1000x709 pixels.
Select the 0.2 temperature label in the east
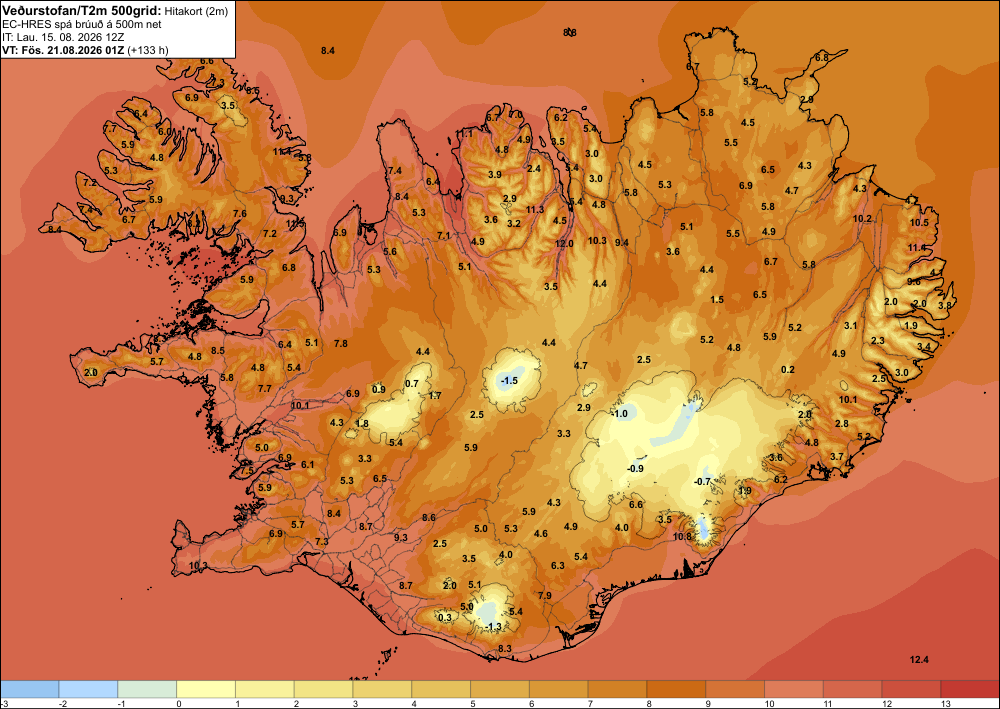pyautogui.click(x=788, y=370)
